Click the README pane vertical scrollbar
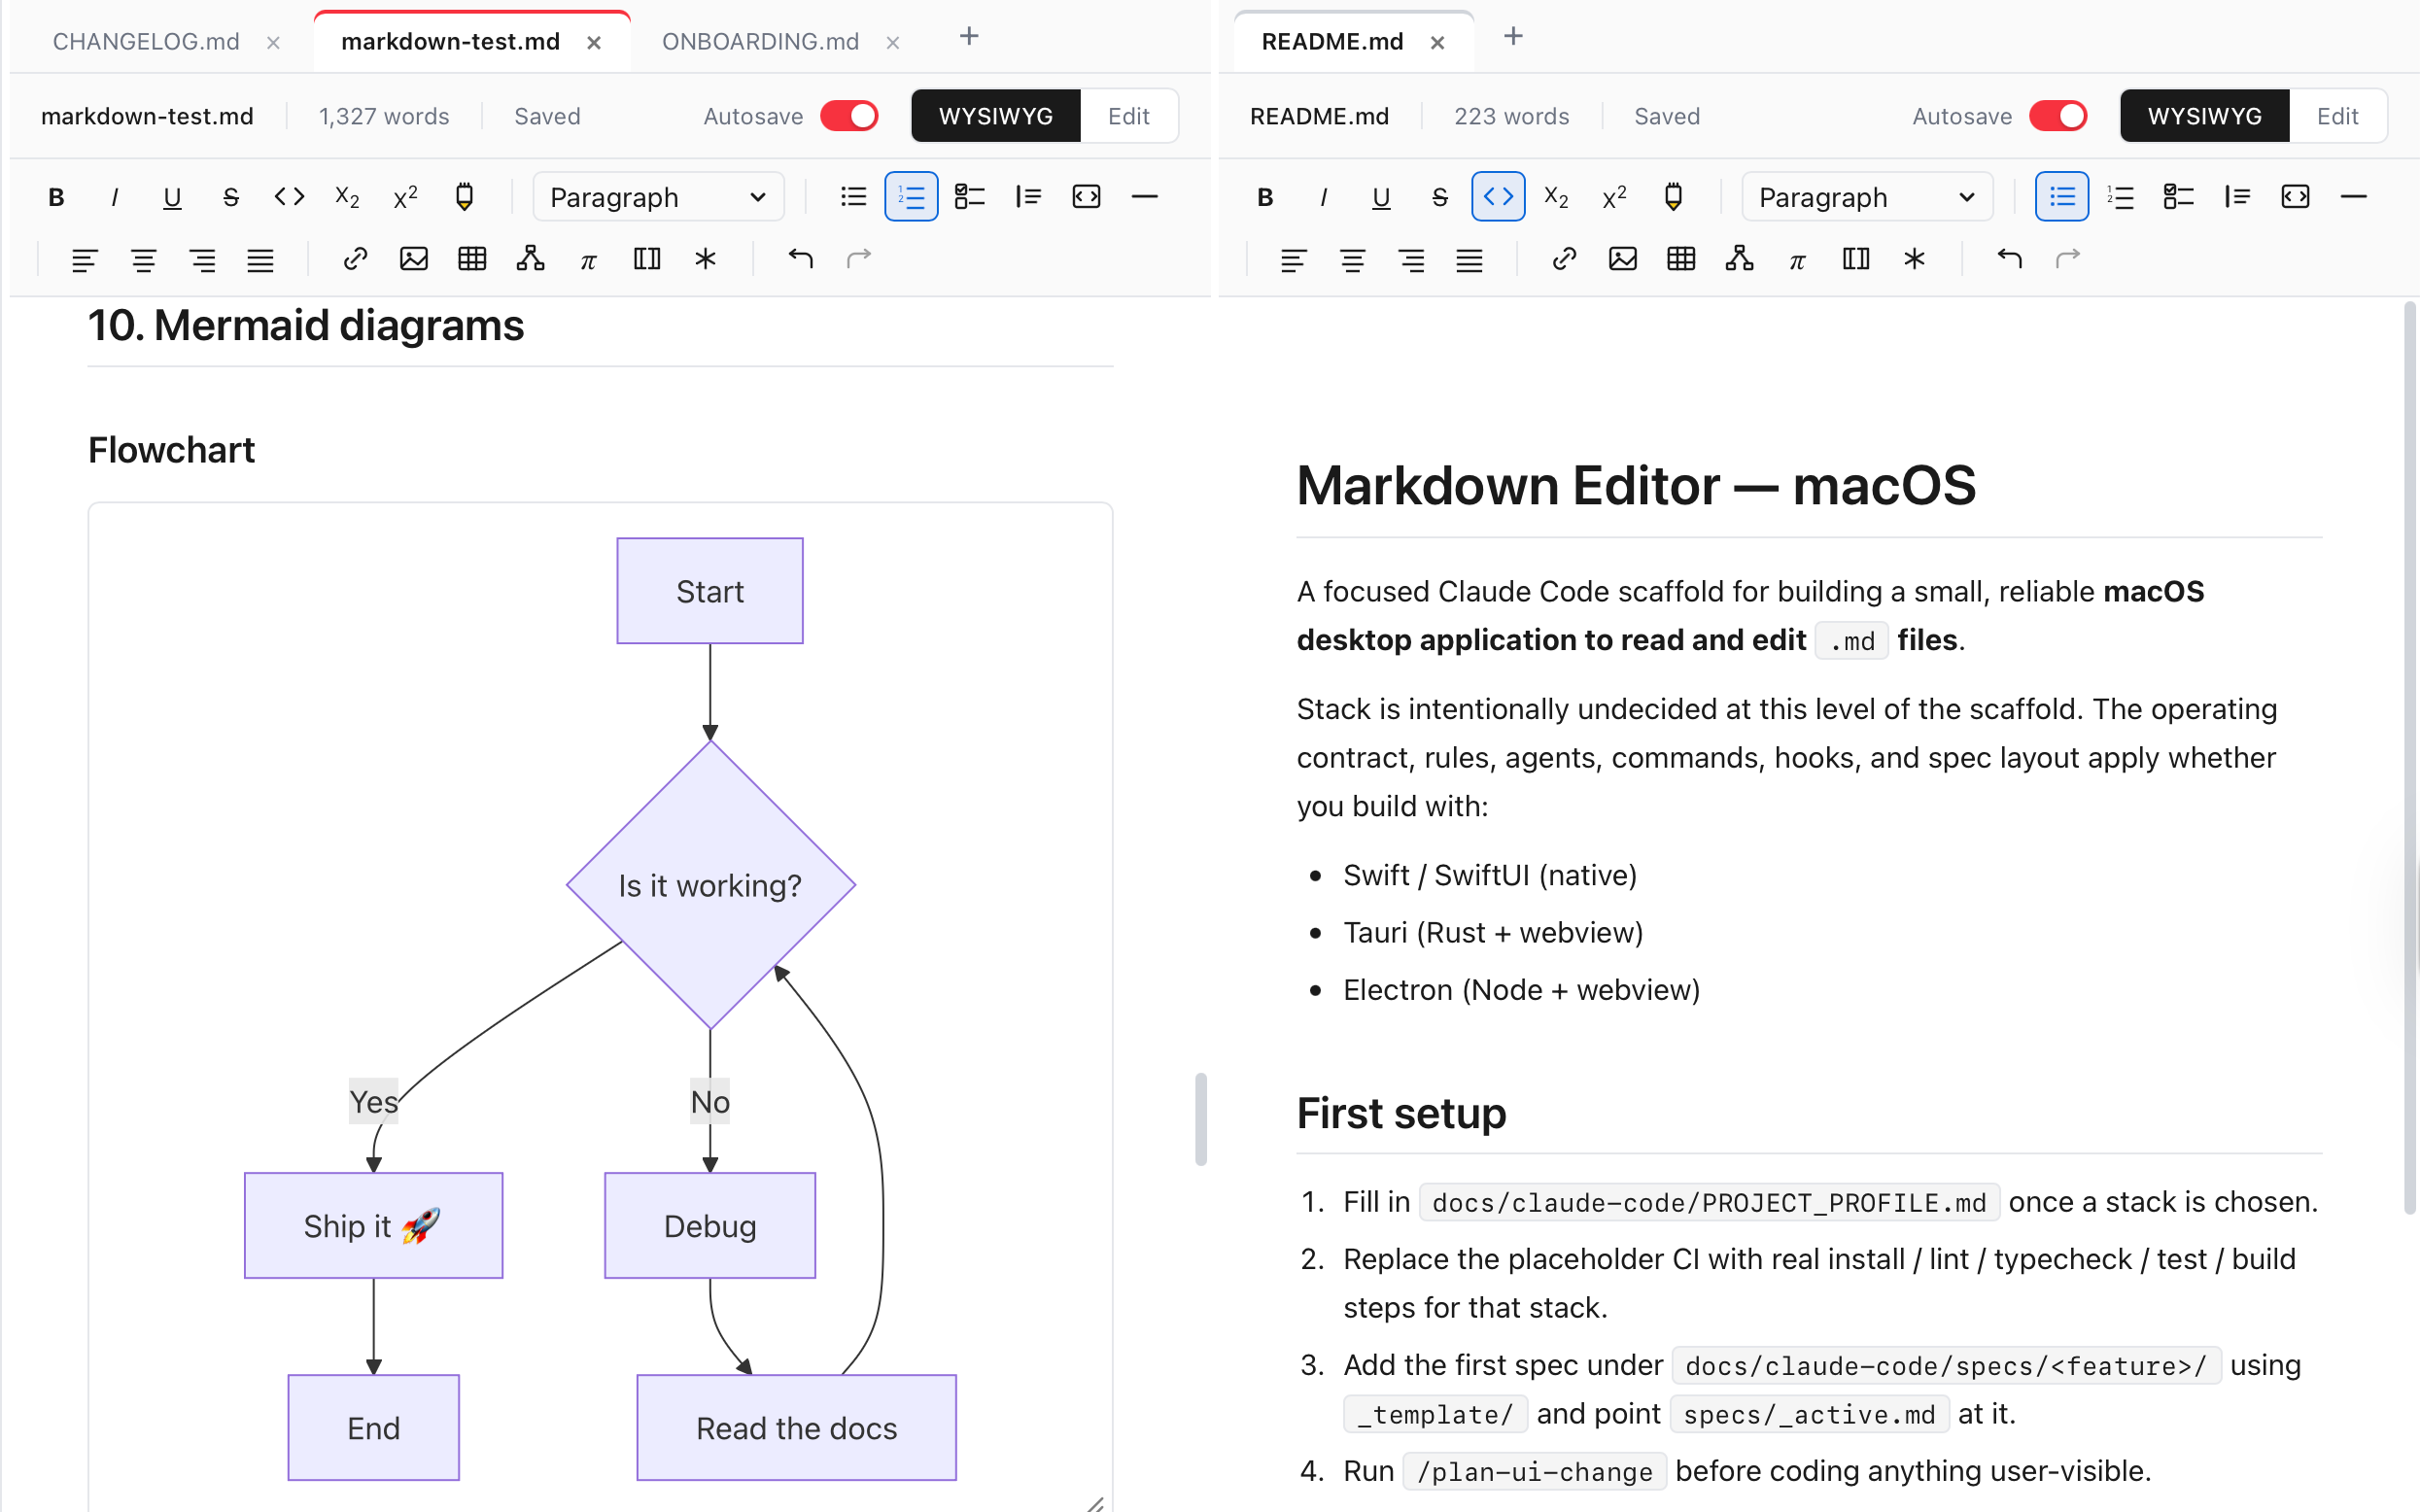The height and width of the screenshot is (1512, 2420). [x=2409, y=760]
